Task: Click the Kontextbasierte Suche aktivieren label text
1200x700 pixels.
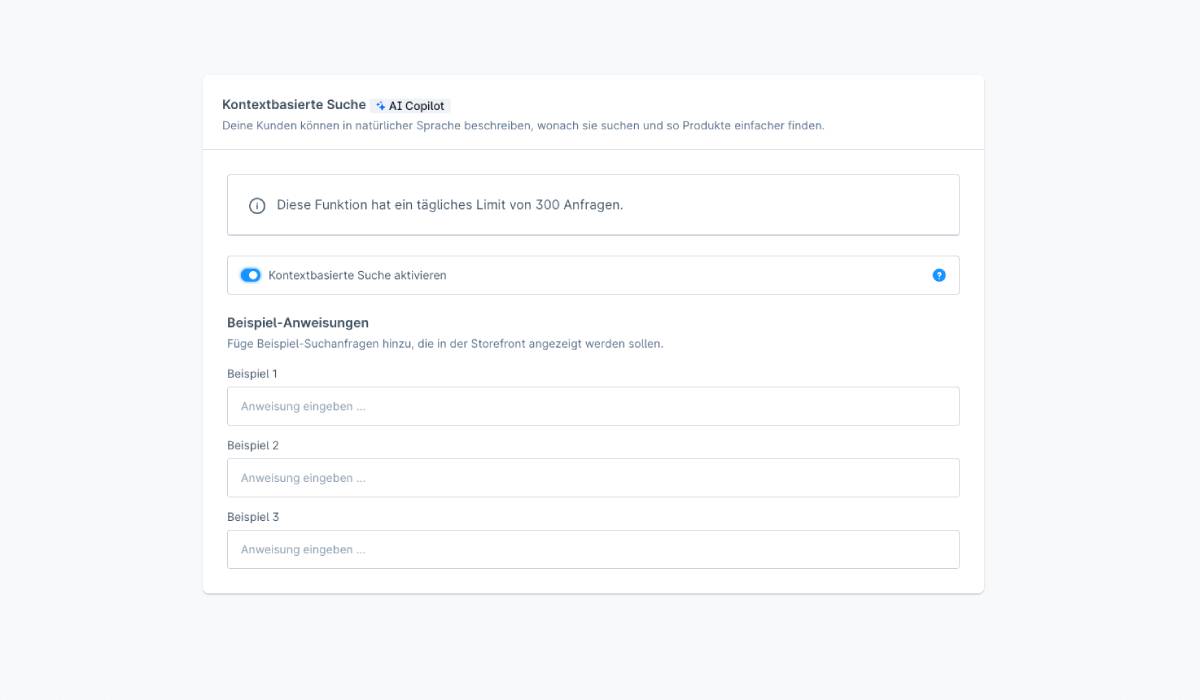Action: tap(357, 275)
